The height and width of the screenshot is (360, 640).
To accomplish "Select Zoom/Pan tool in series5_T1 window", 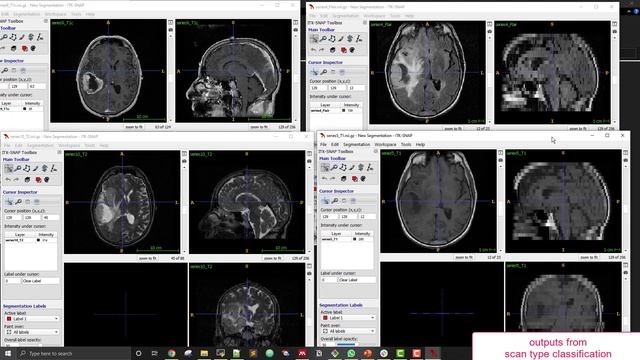I will 334,167.
